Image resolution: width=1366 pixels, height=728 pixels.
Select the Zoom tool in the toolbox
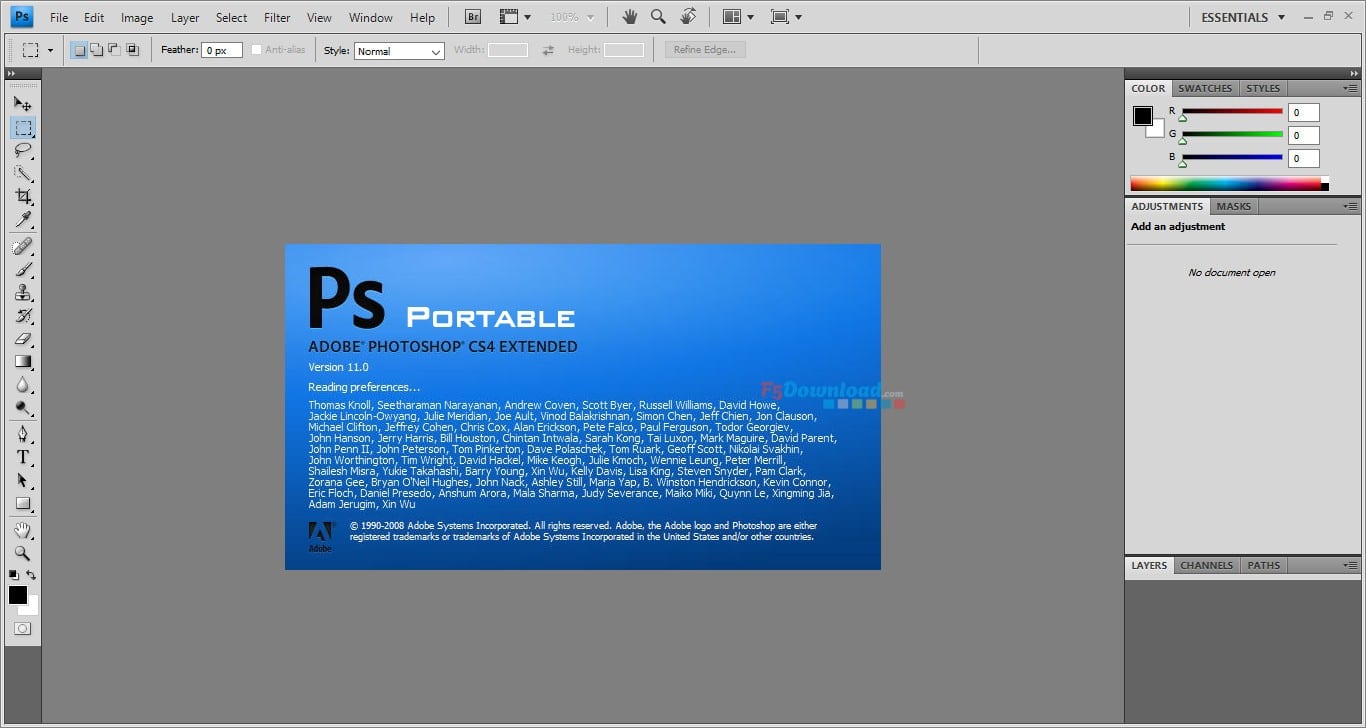click(x=22, y=553)
